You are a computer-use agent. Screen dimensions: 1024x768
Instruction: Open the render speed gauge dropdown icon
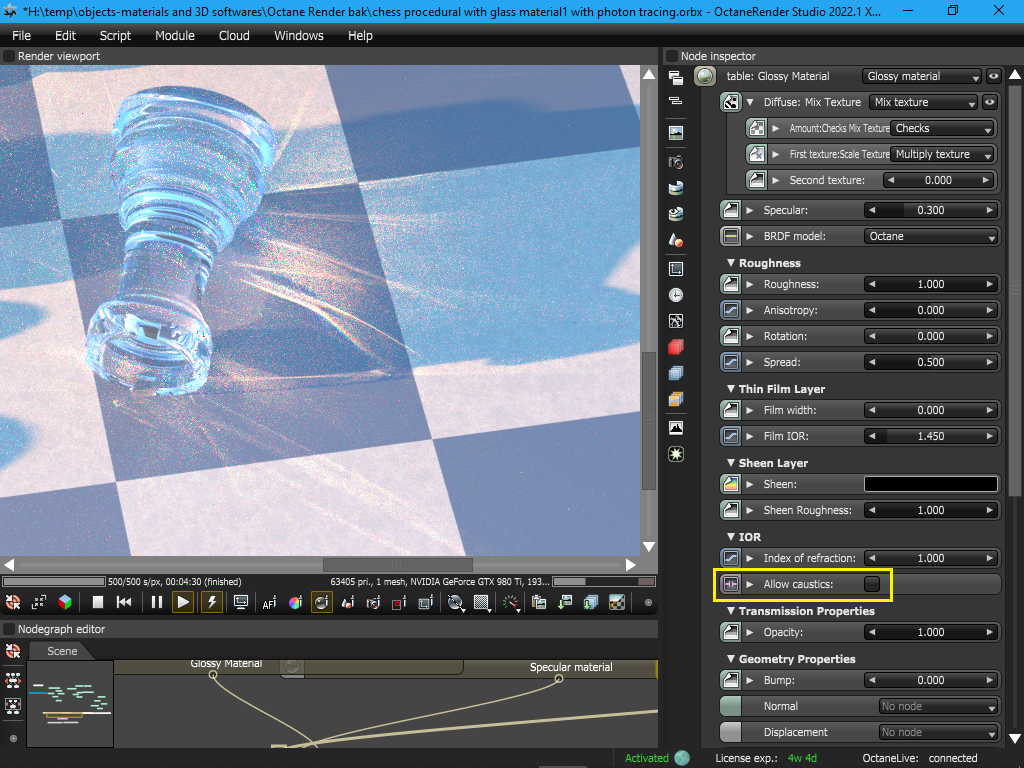pos(511,603)
